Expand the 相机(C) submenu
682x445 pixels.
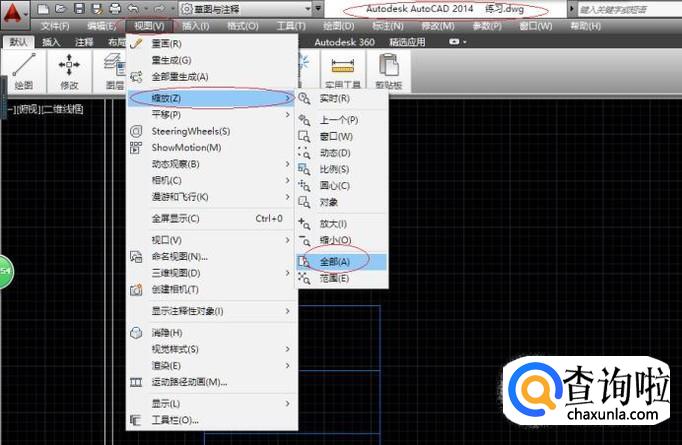coord(212,180)
